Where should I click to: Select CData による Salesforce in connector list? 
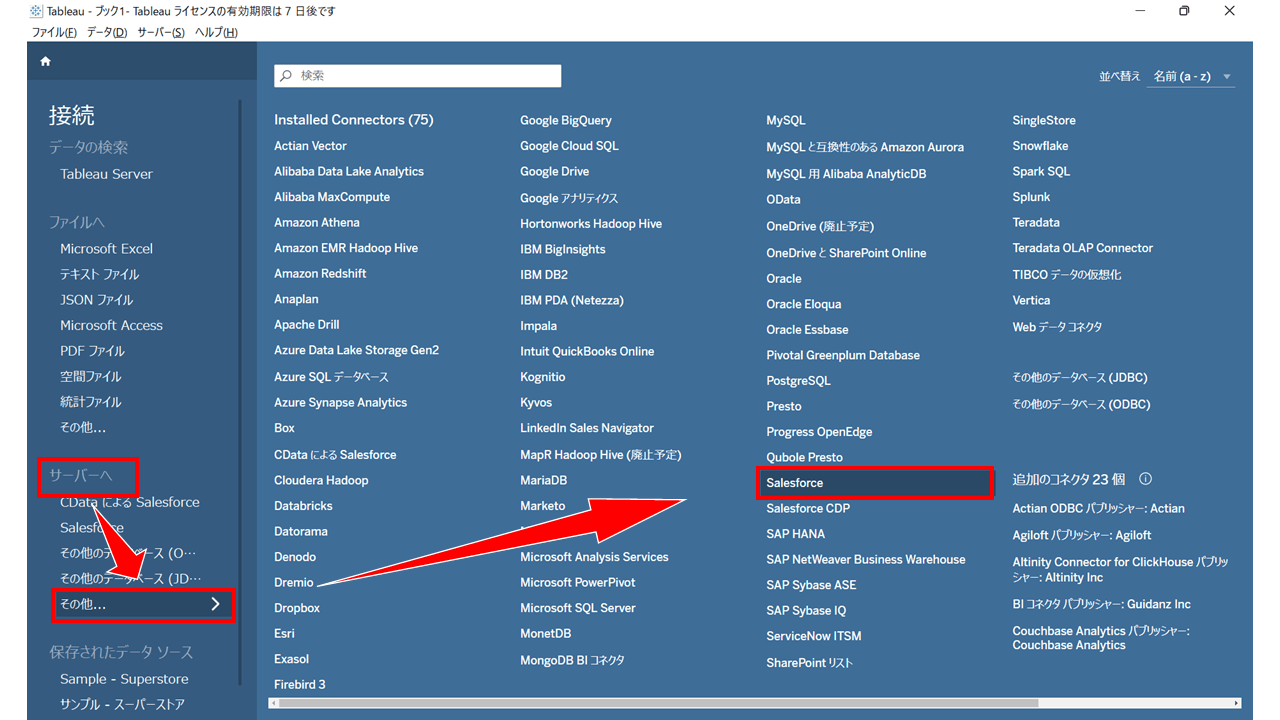coord(335,455)
